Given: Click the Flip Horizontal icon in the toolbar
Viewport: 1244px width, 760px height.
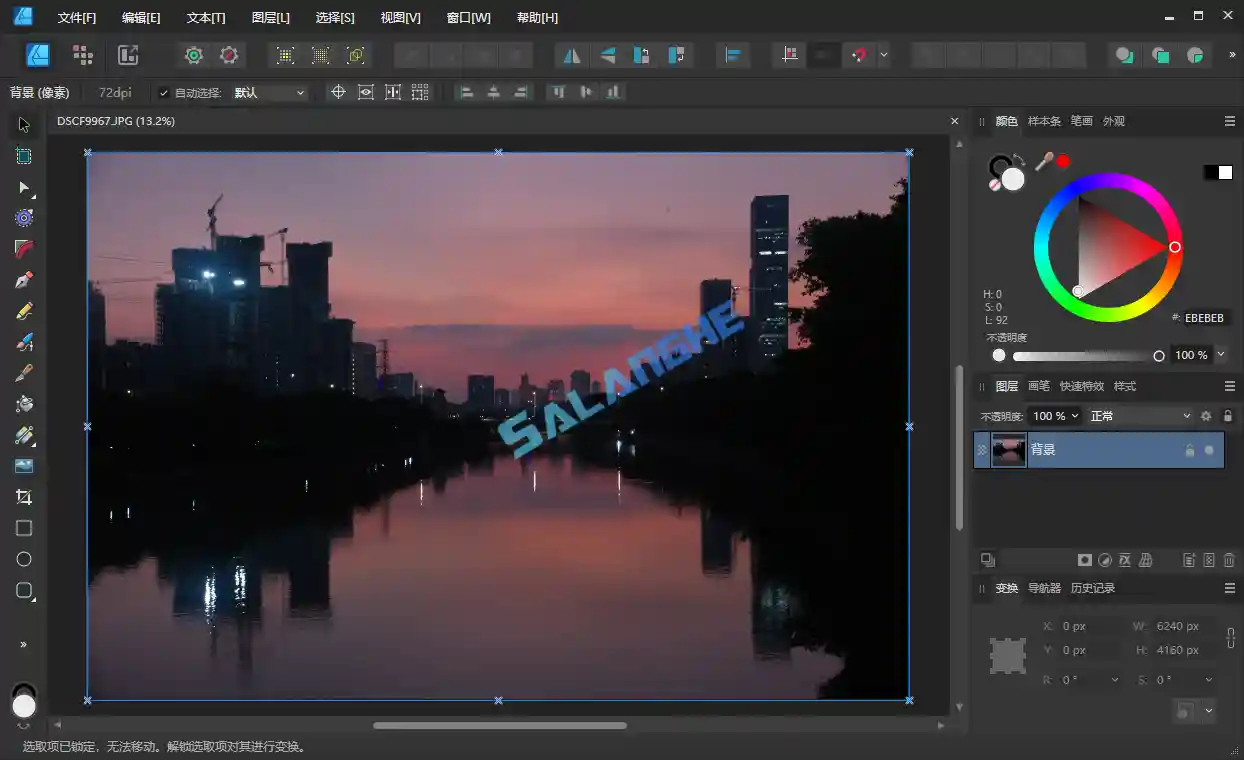Looking at the screenshot, I should click(572, 55).
